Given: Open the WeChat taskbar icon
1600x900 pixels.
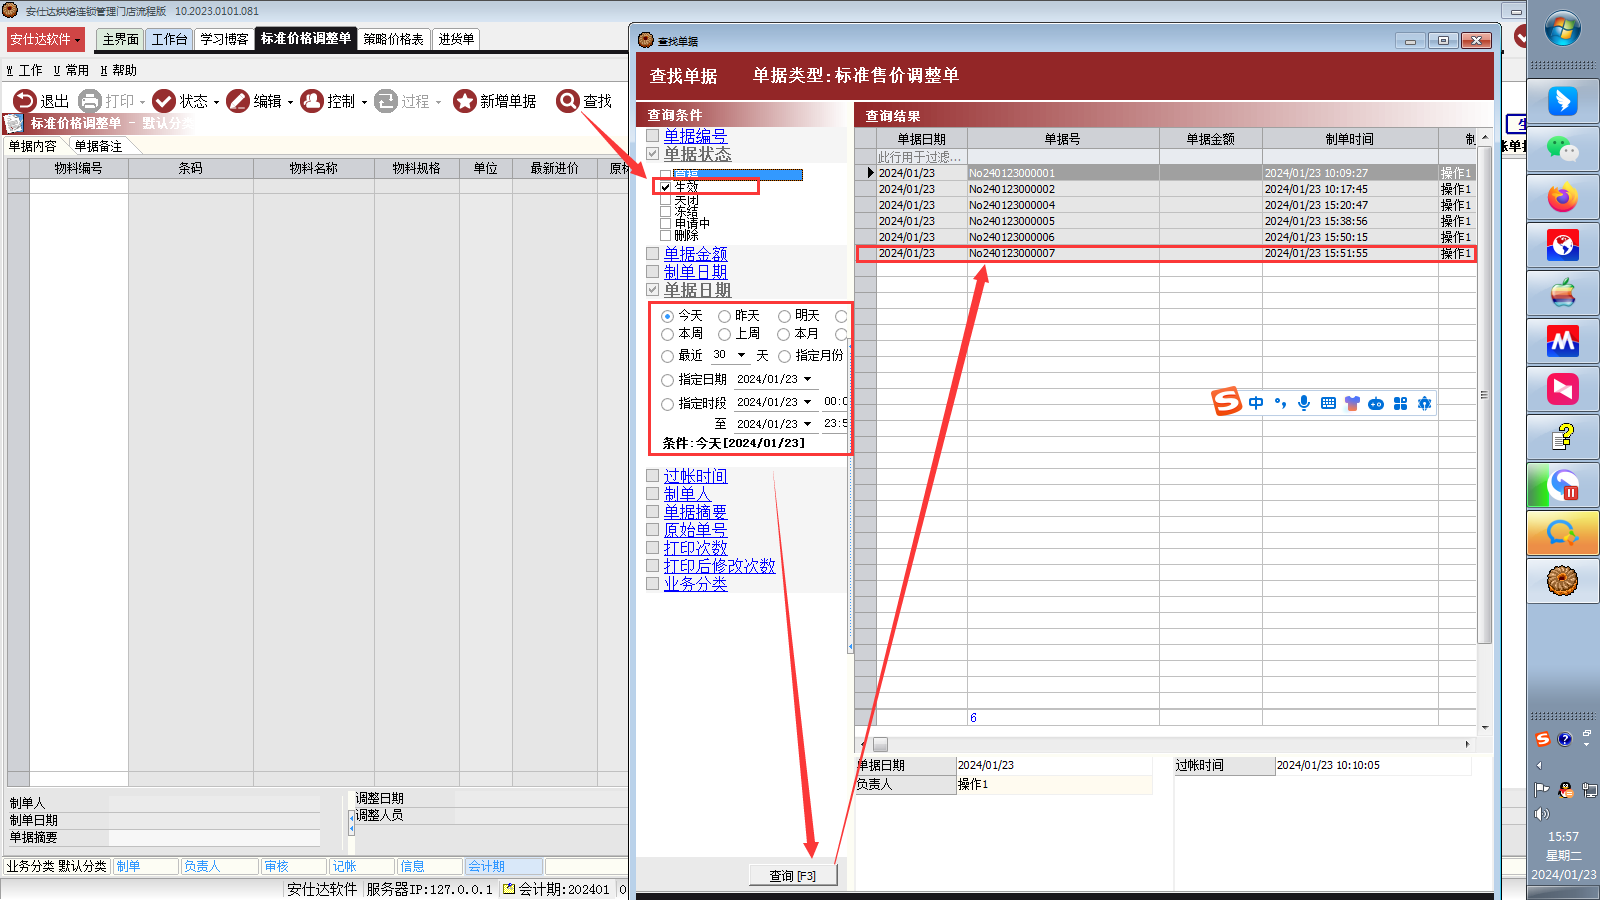Looking at the screenshot, I should click(x=1563, y=149).
